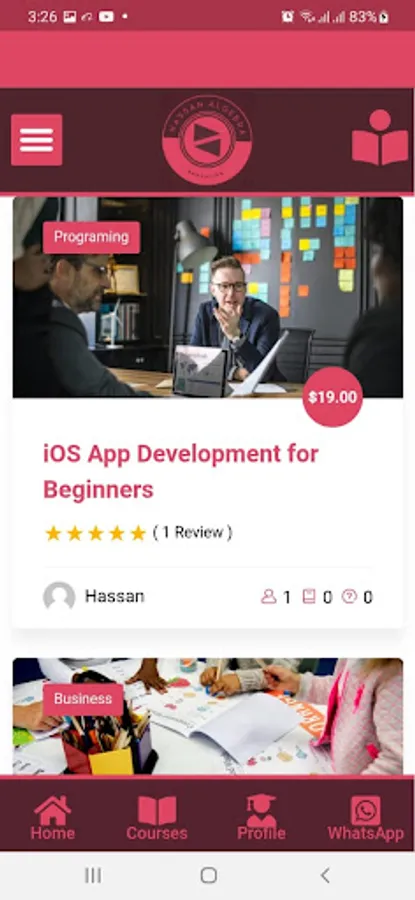Switch to Courses tab
This screenshot has height=900, width=415.
(157, 818)
